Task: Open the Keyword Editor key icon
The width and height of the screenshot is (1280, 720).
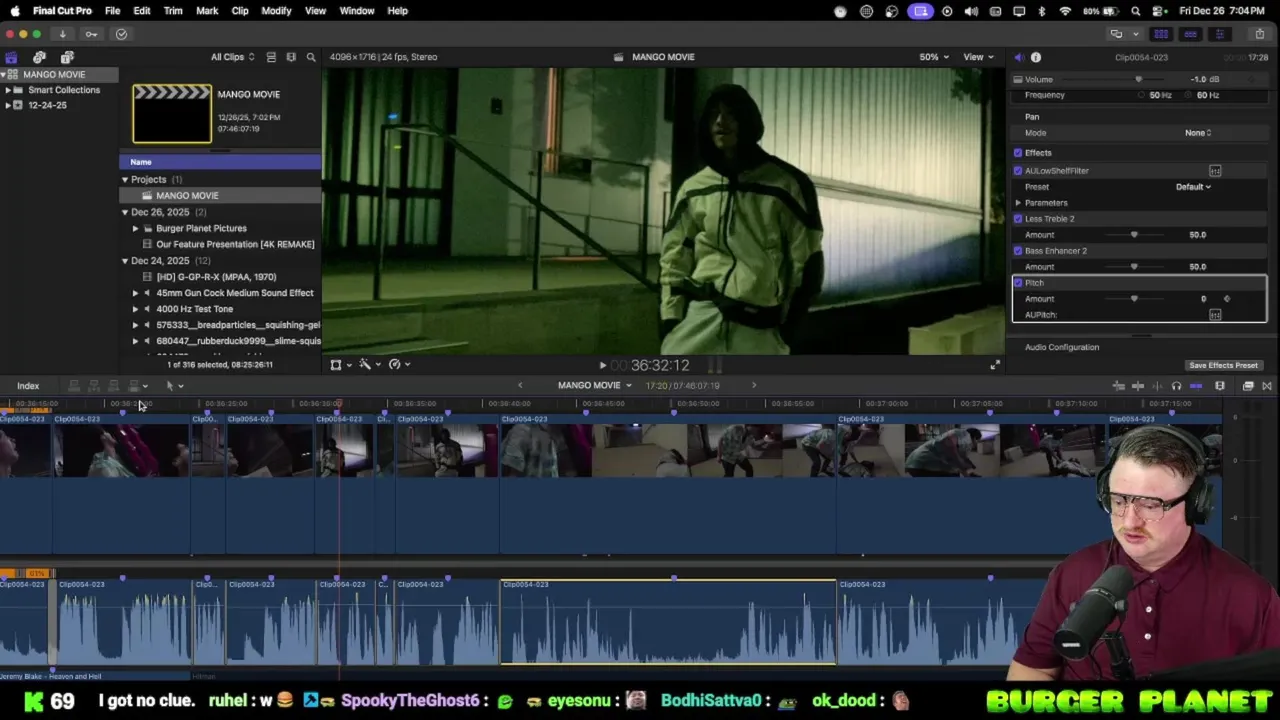Action: (91, 34)
